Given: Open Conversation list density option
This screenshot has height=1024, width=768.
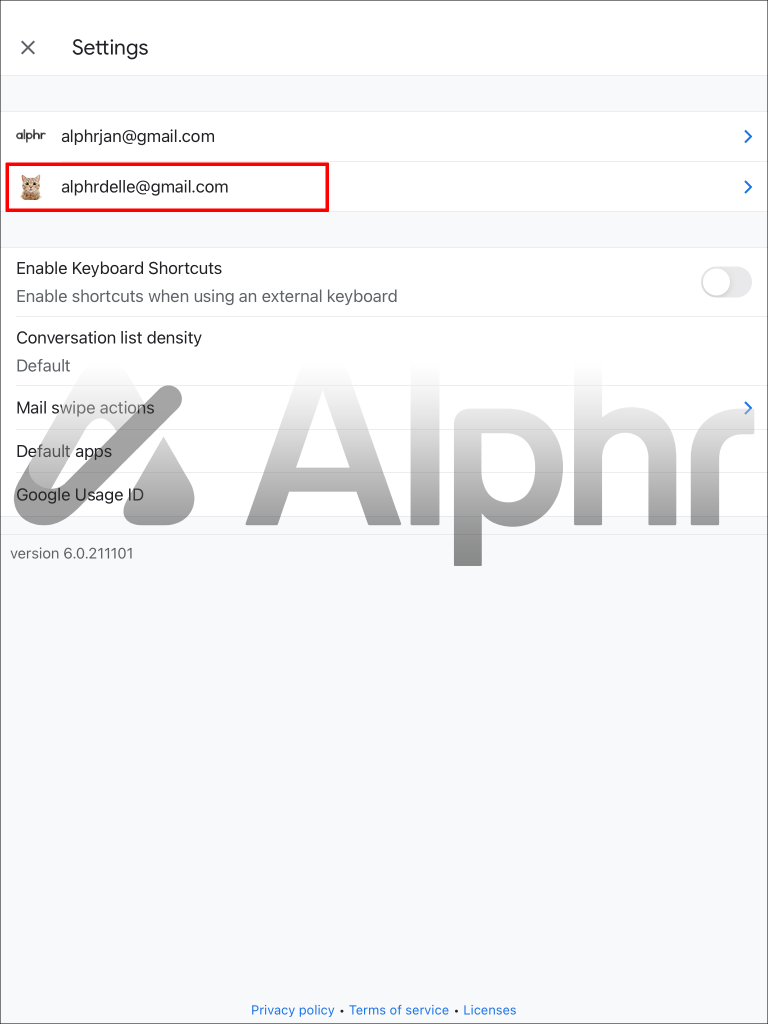Looking at the screenshot, I should pos(384,351).
